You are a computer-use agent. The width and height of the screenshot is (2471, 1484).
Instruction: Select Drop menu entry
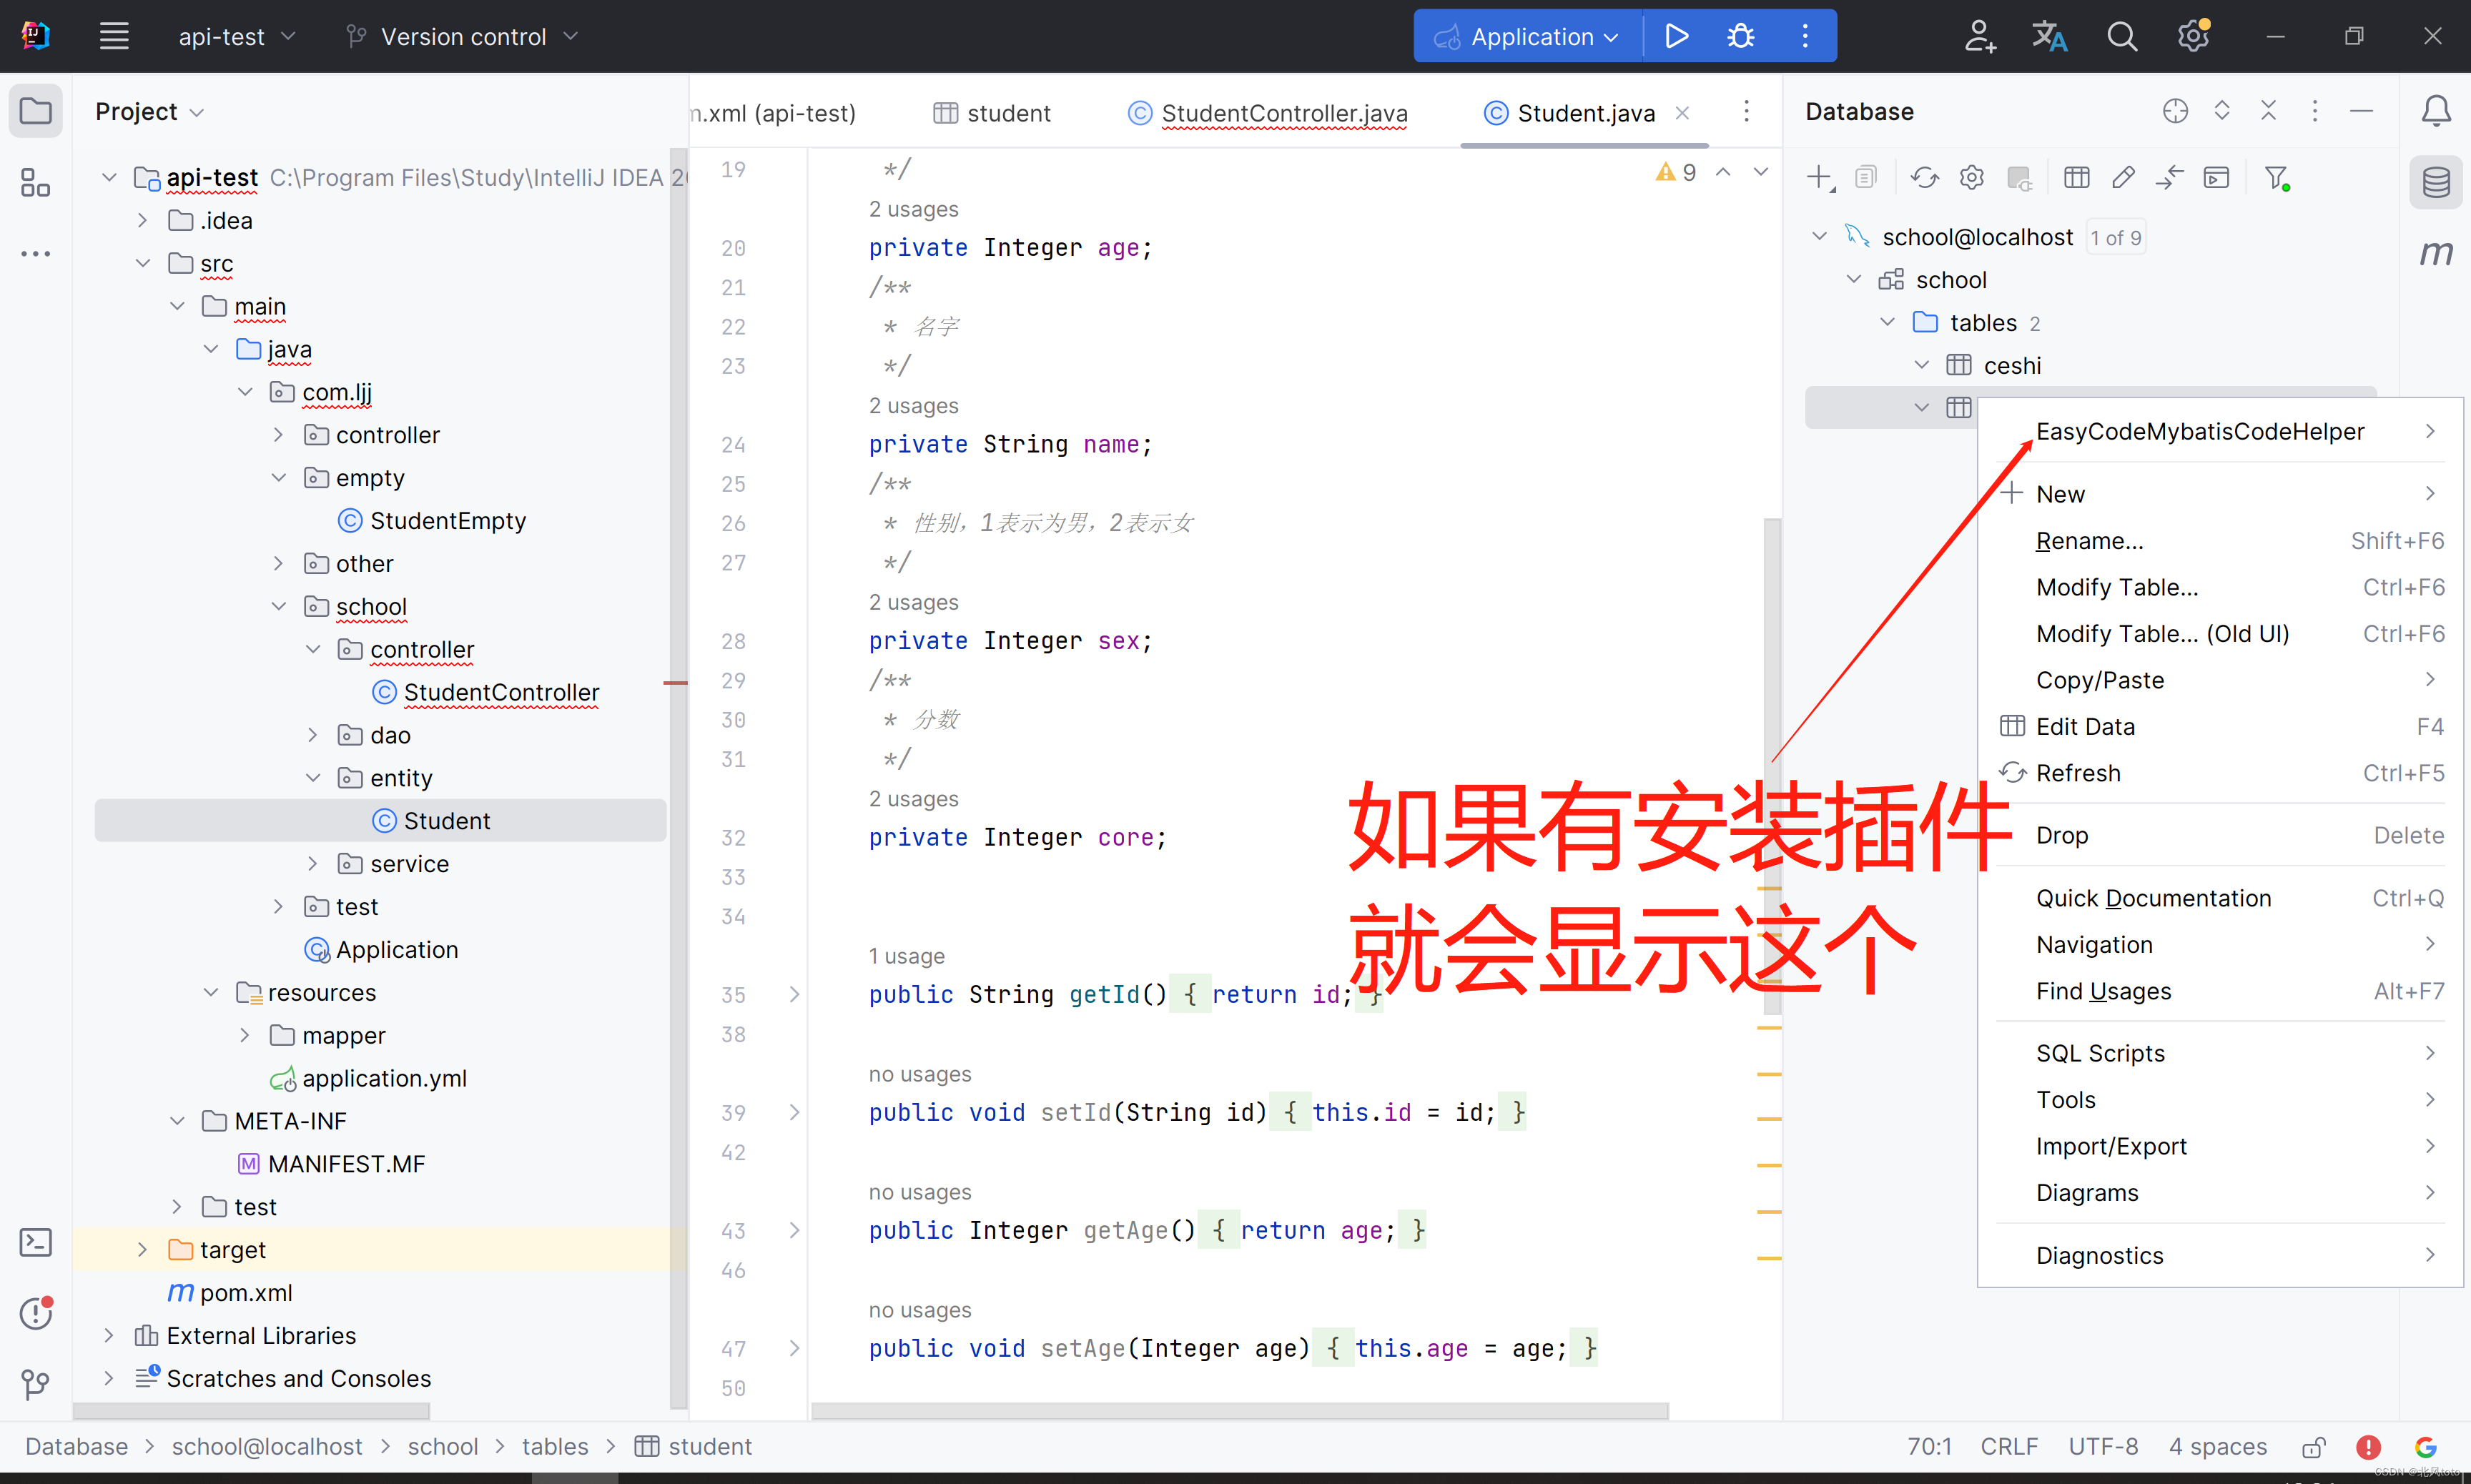point(2221,835)
